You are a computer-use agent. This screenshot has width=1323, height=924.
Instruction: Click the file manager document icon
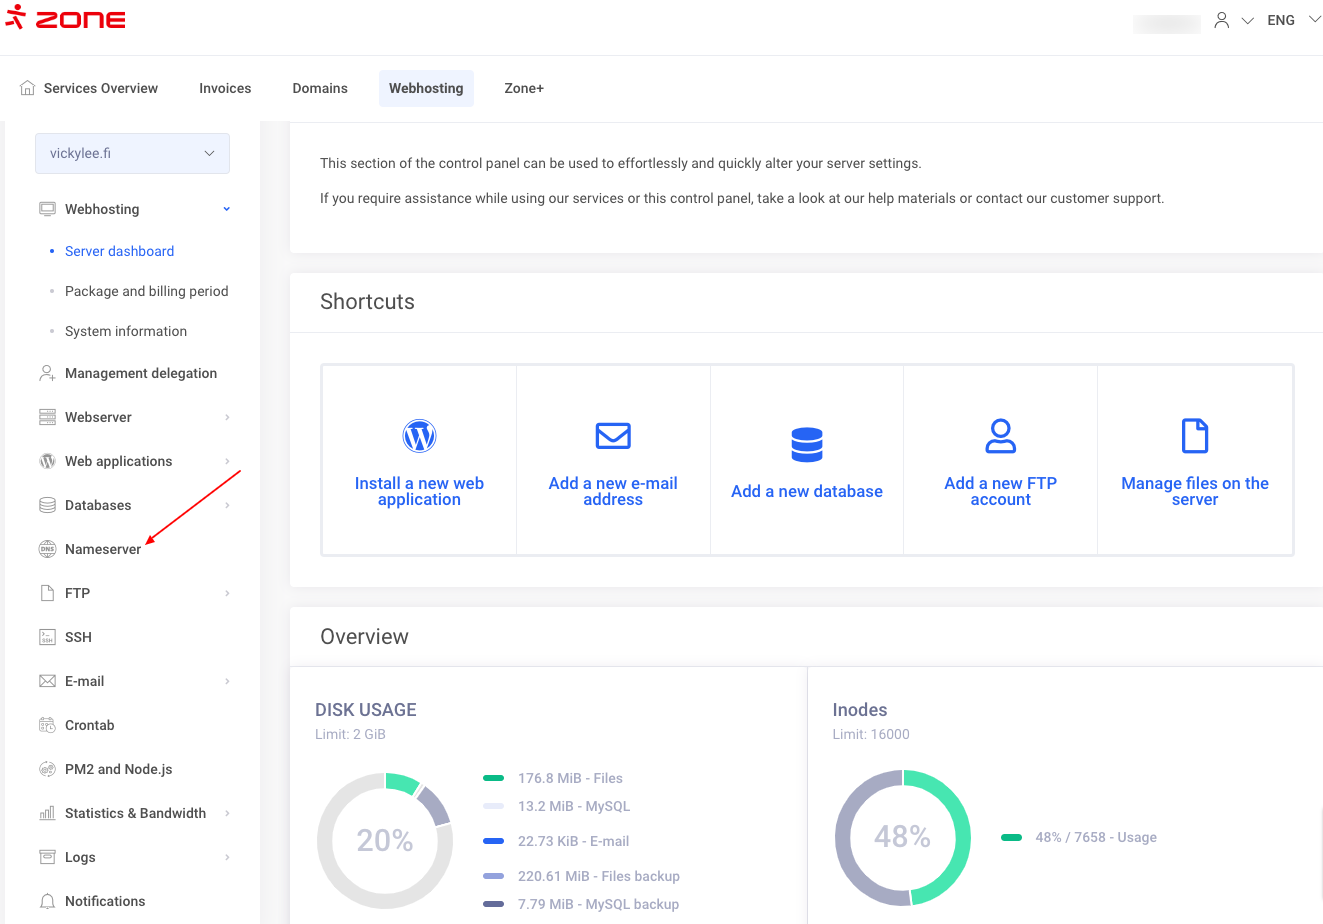[1195, 436]
